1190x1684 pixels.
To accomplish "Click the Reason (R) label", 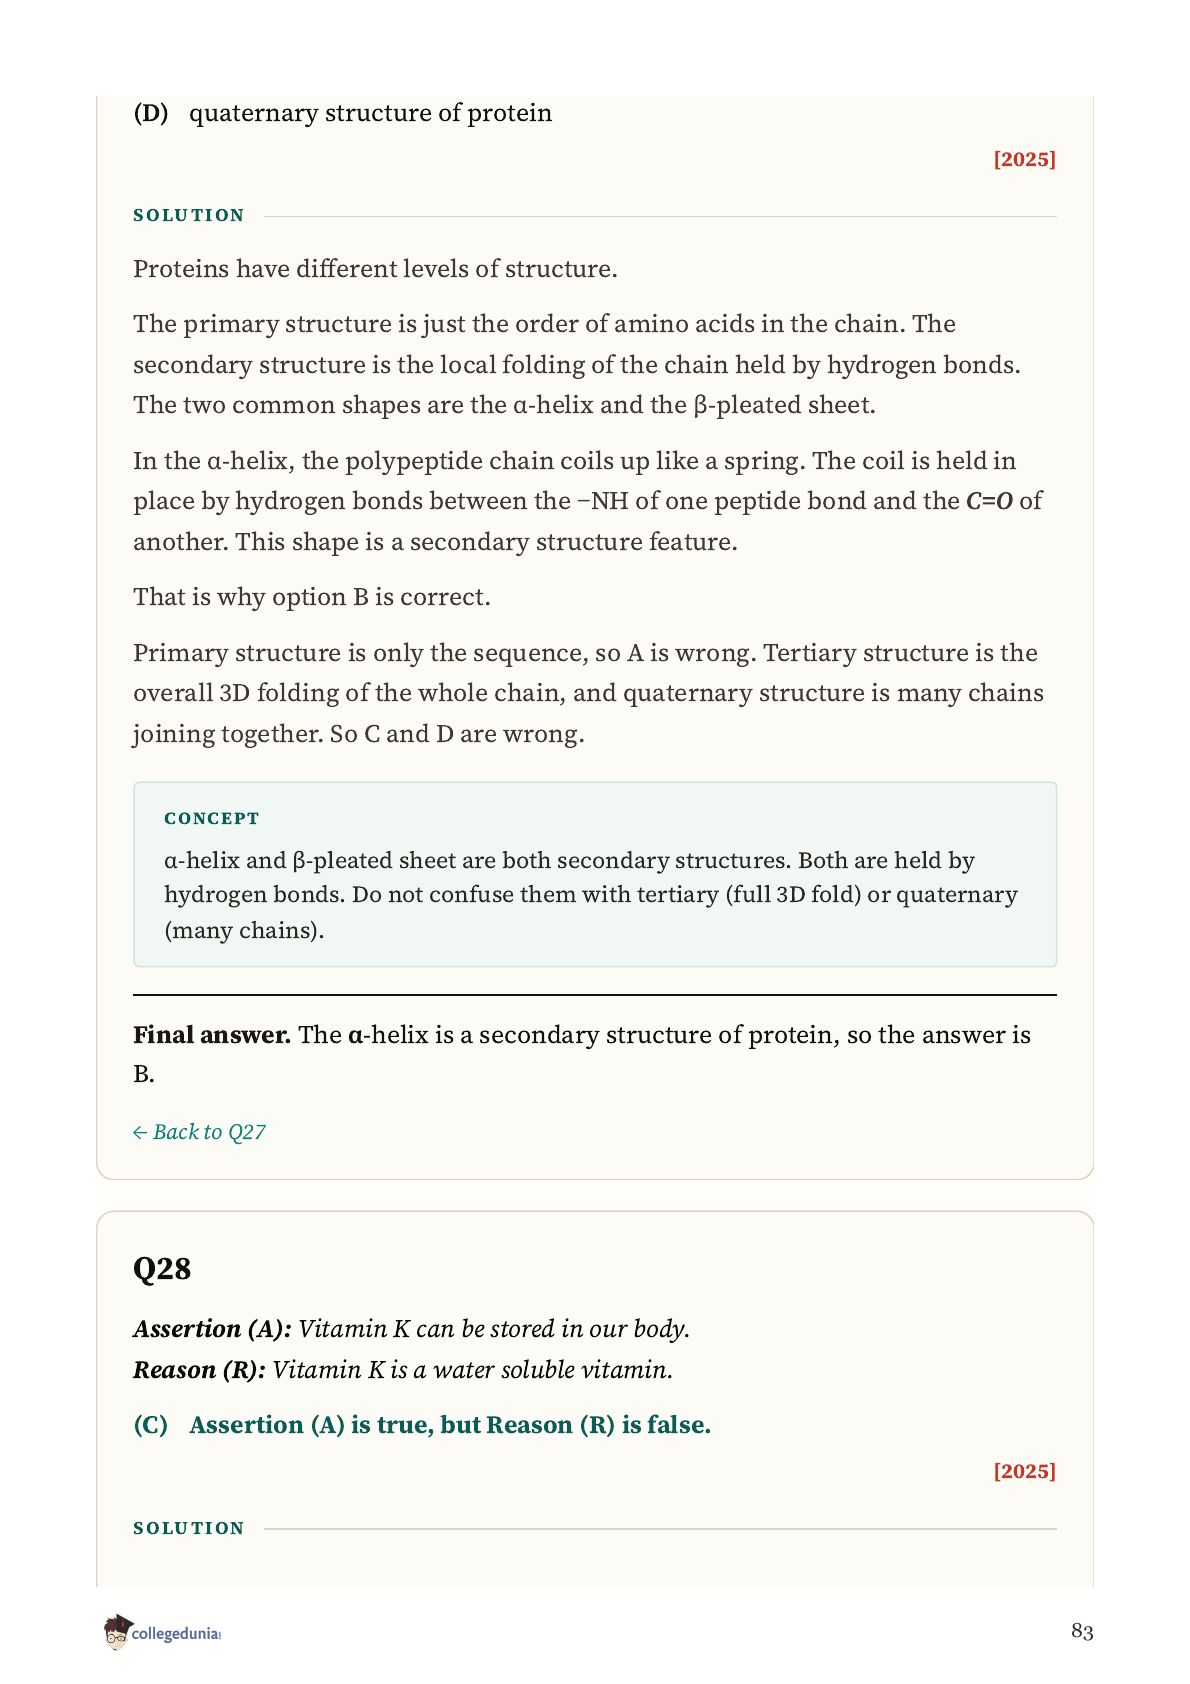I will click(x=200, y=1370).
